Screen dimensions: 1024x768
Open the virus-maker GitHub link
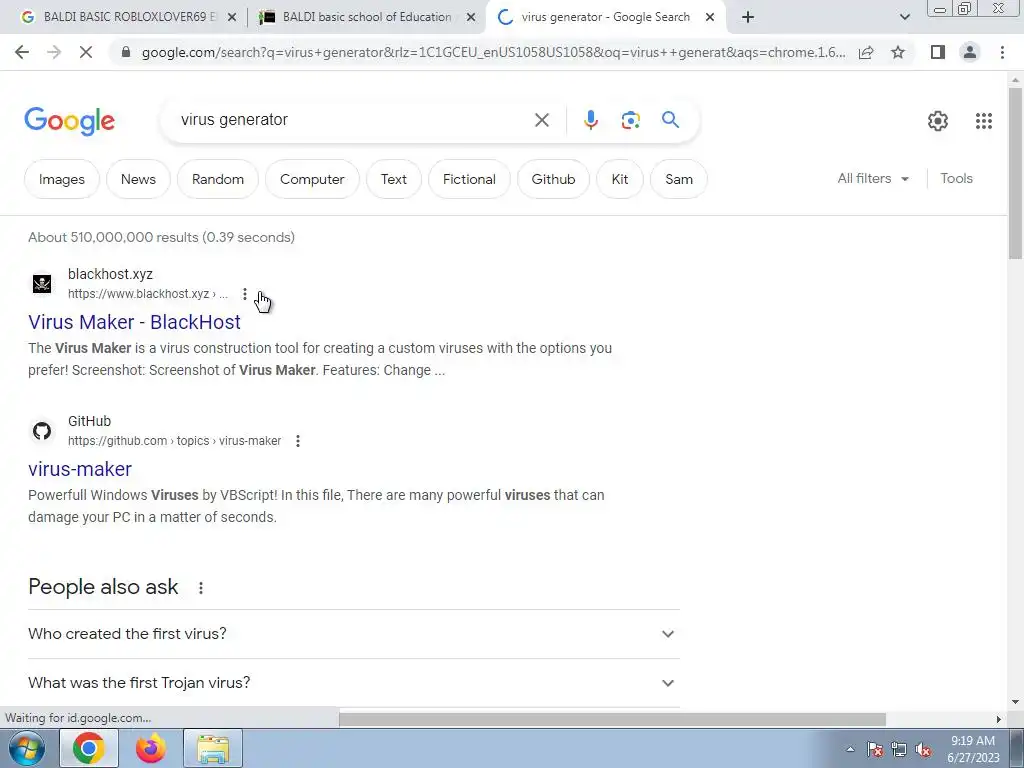(x=80, y=469)
